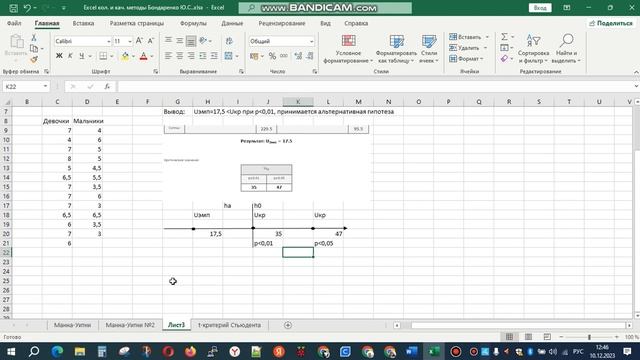Open Сортировка и фильтр menu
The height and width of the screenshot is (360, 640).
click(533, 49)
